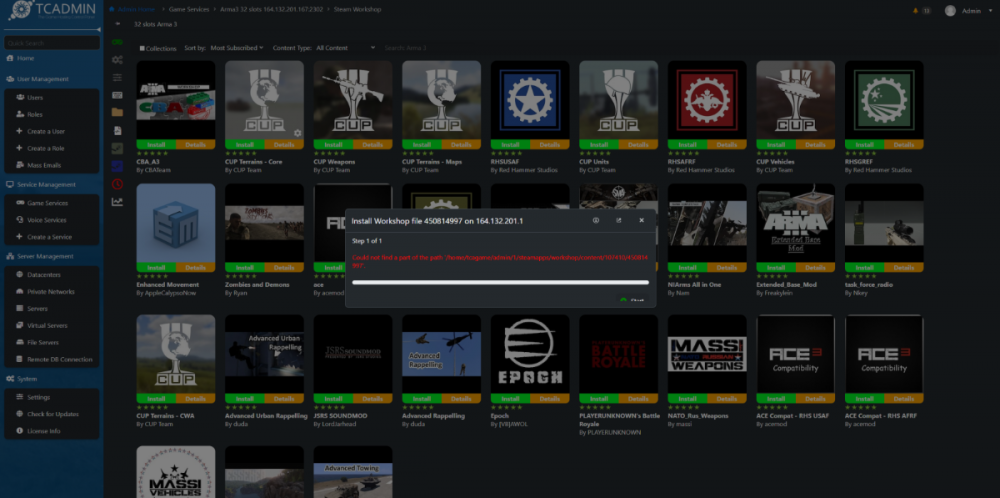The width and height of the screenshot is (1000, 498).
Task: Click Details under ACE Compat - RHS AFRF
Action: click(904, 399)
